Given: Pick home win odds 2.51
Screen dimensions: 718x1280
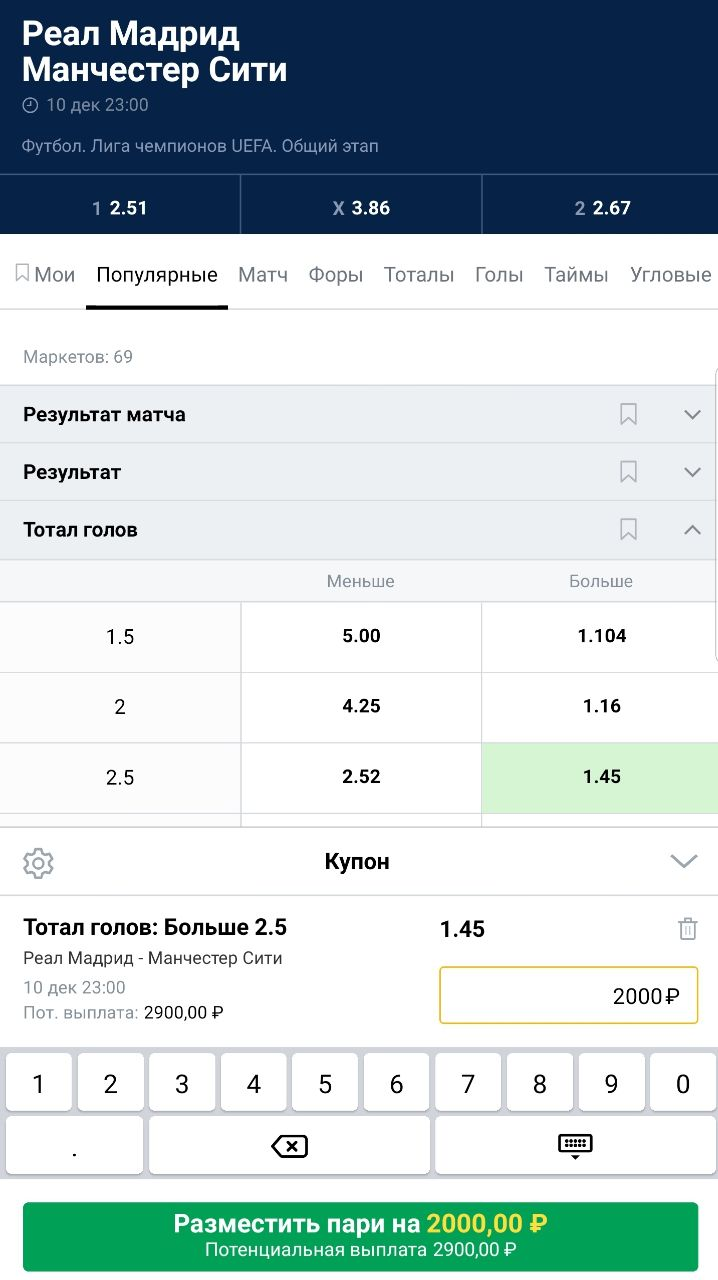Looking at the screenshot, I should [120, 208].
